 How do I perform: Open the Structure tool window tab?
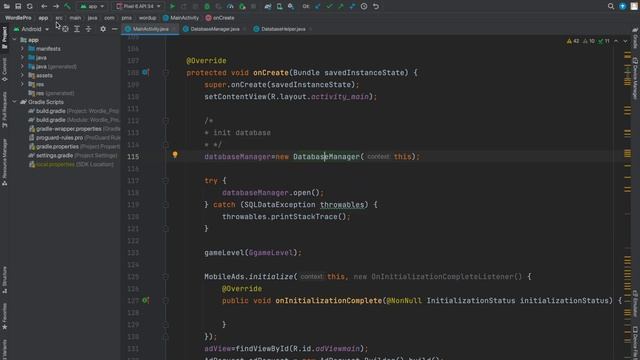(4, 280)
